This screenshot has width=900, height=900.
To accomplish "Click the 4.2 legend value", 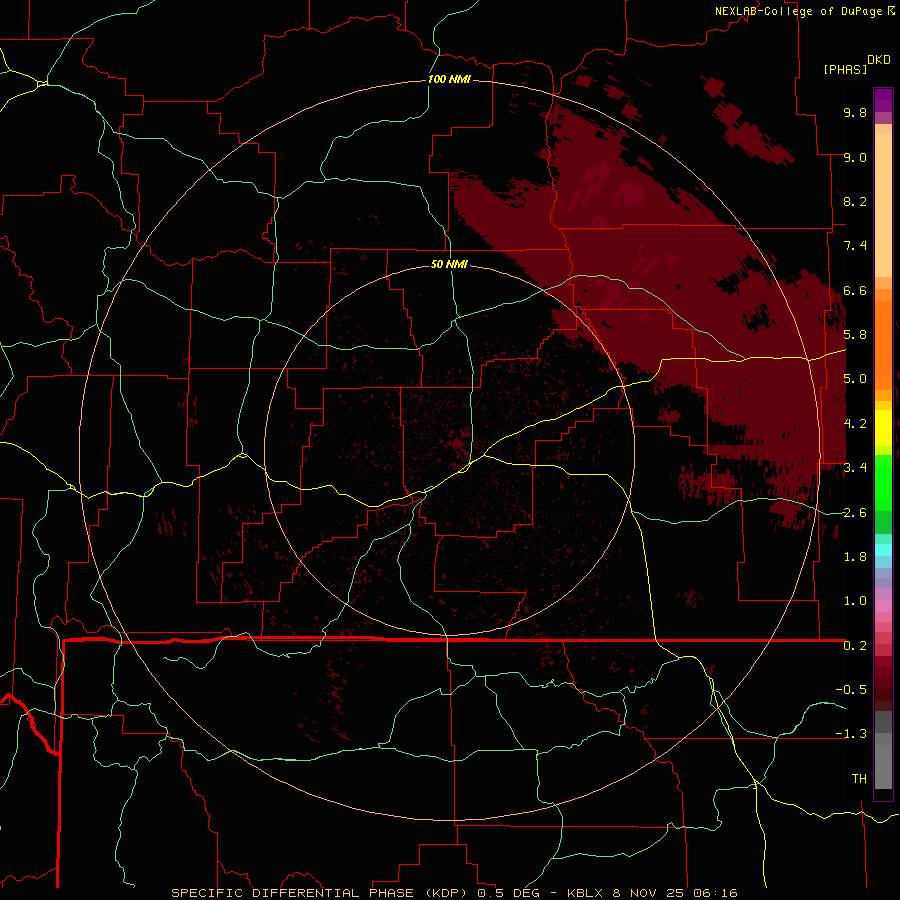I will 855,424.
